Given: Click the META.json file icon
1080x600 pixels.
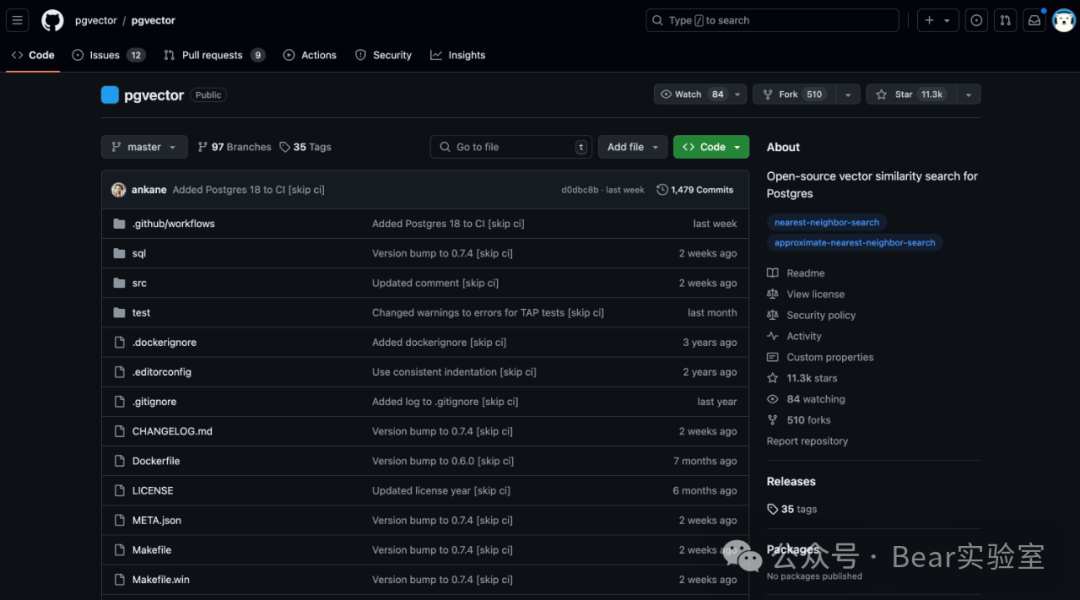Looking at the screenshot, I should tap(119, 519).
